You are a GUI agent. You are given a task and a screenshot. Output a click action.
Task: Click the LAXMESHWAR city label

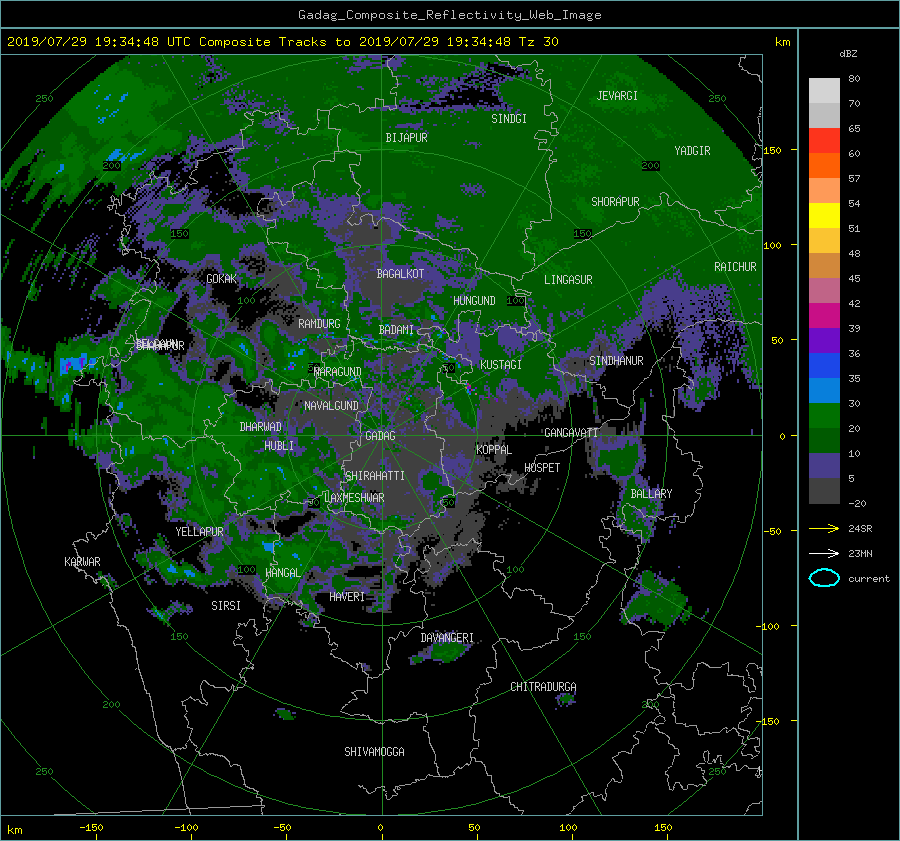pos(354,498)
